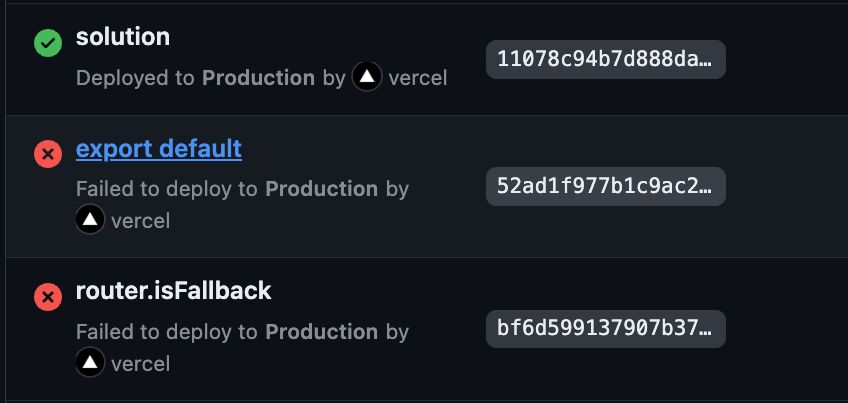Click the vercel avatar under export default
Viewport: 848px width, 403px height.
click(90, 219)
